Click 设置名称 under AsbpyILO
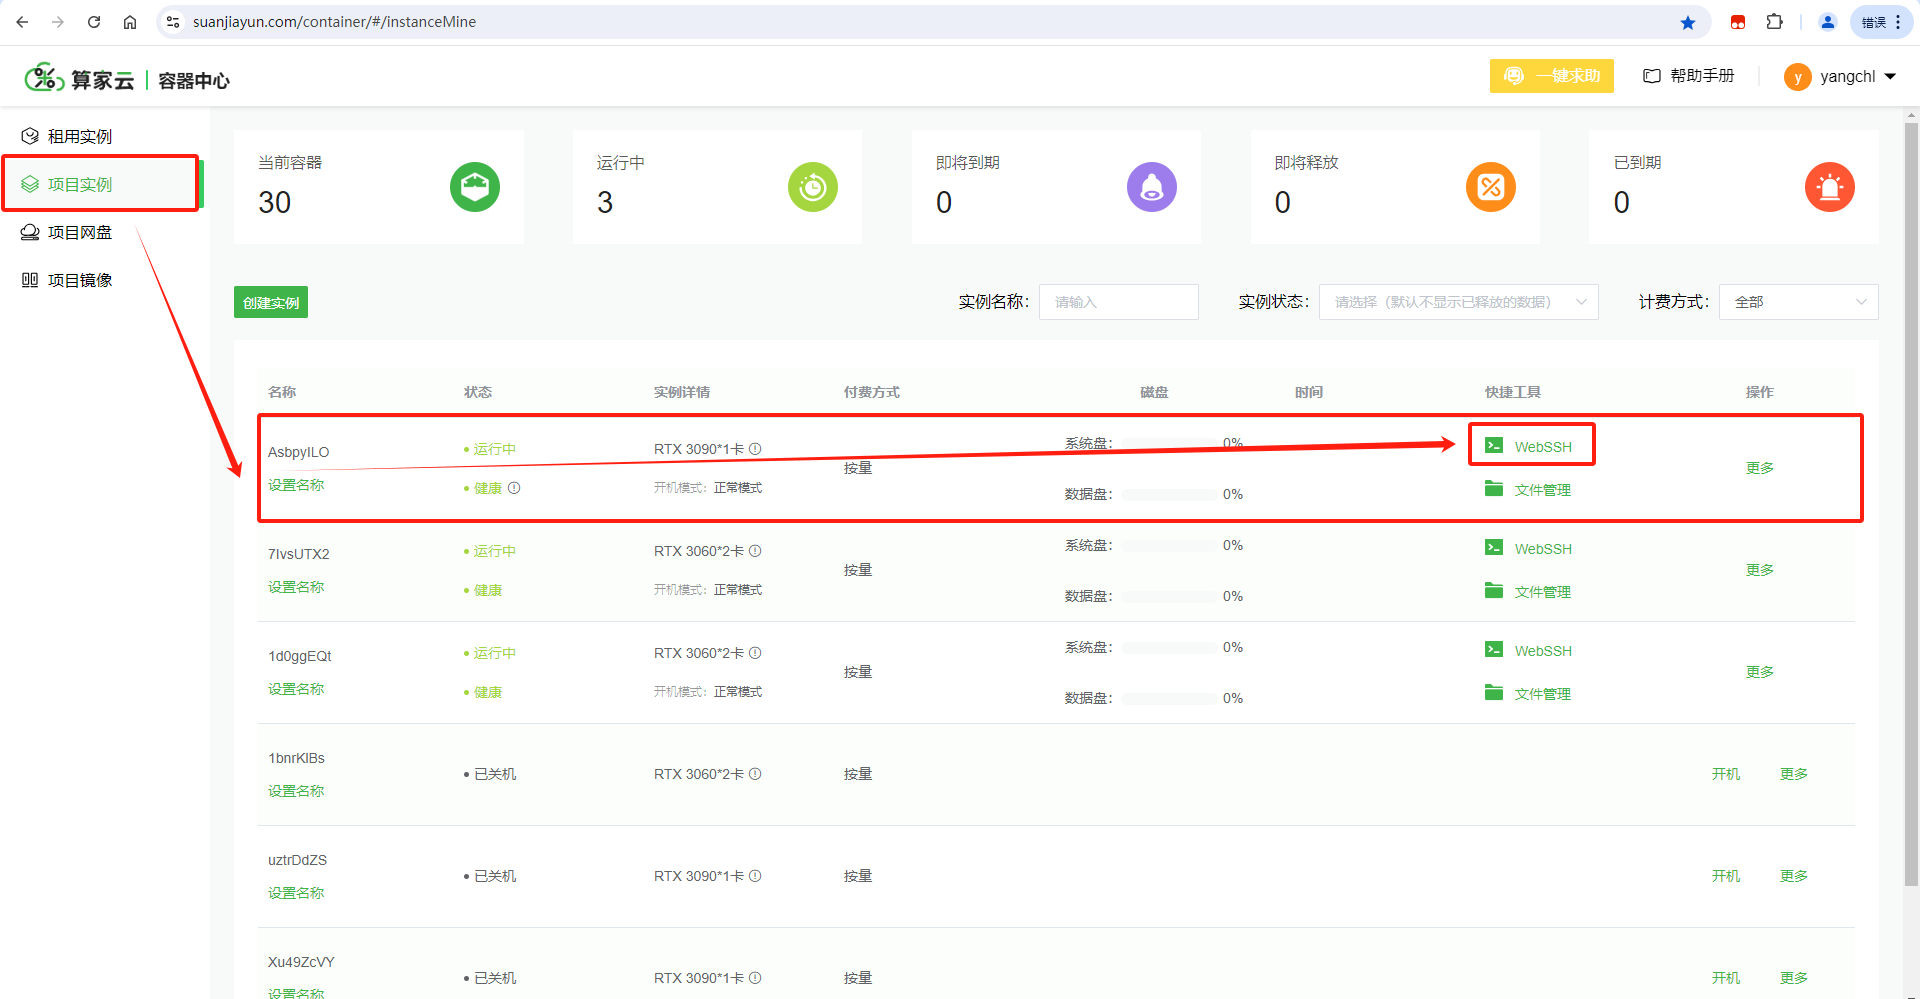The height and width of the screenshot is (999, 1920). pyautogui.click(x=296, y=485)
